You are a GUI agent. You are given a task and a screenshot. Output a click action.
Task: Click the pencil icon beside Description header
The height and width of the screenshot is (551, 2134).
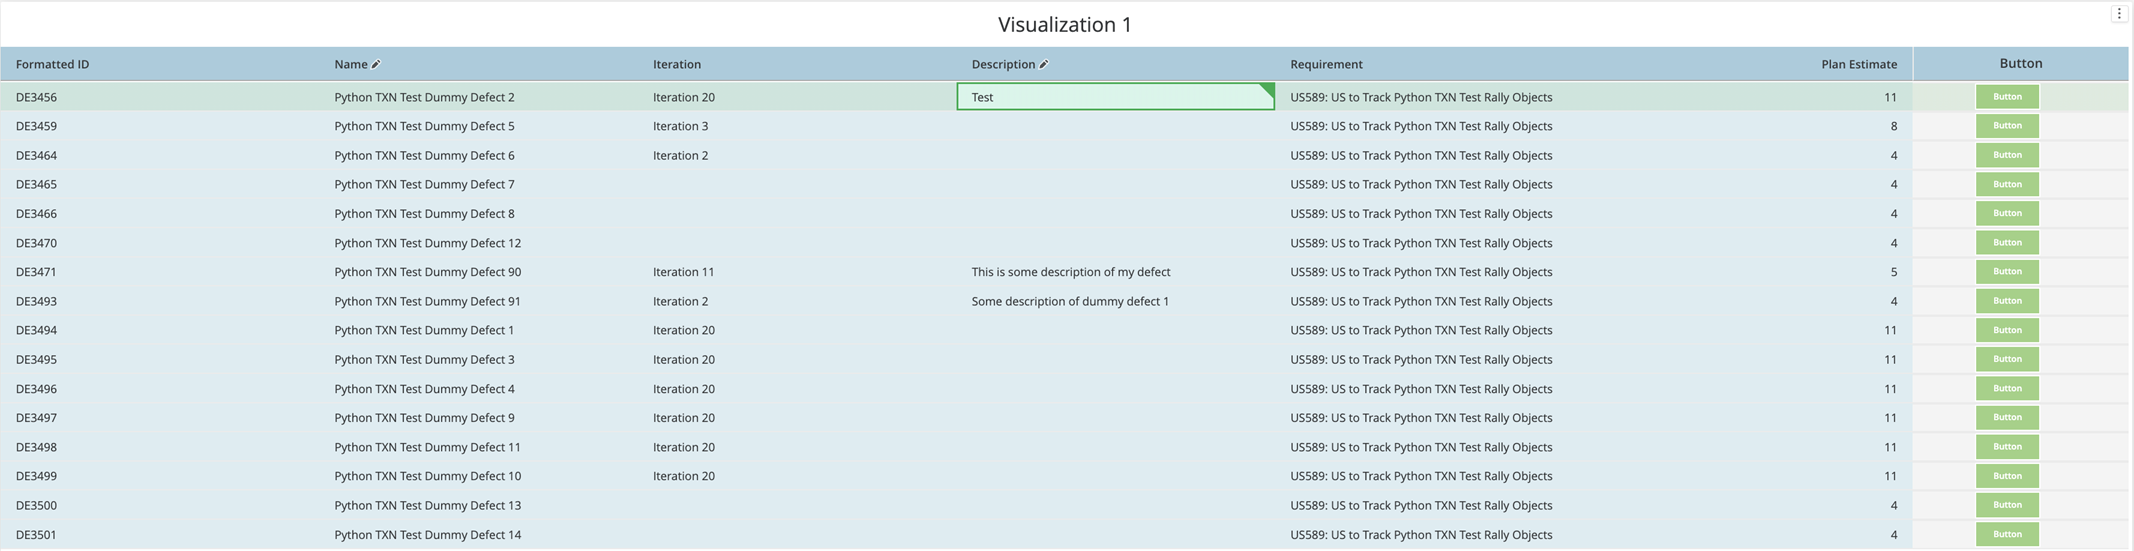coord(1043,65)
